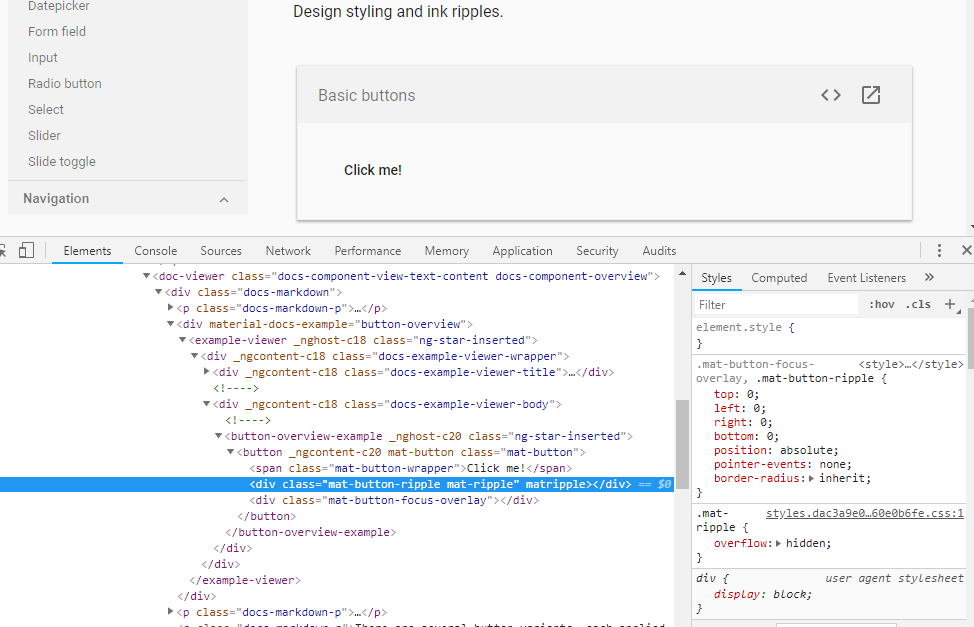The width and height of the screenshot is (974, 627).
Task: Open the DevTools three-dot customization menu
Action: [938, 250]
